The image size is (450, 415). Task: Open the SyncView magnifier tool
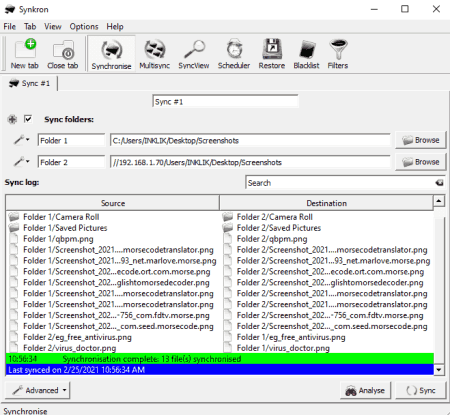pos(194,54)
